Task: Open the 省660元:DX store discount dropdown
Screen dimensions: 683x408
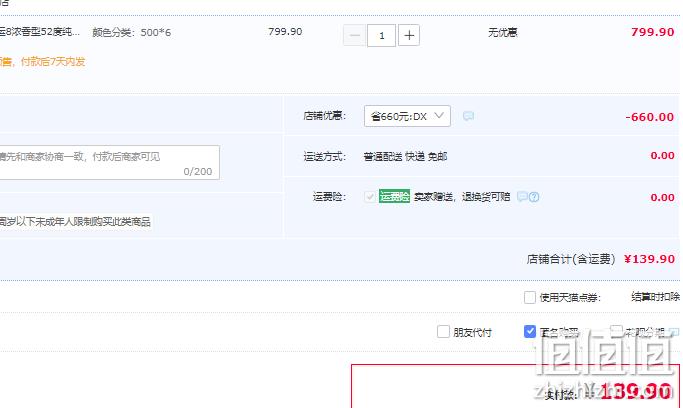Action: [x=407, y=116]
